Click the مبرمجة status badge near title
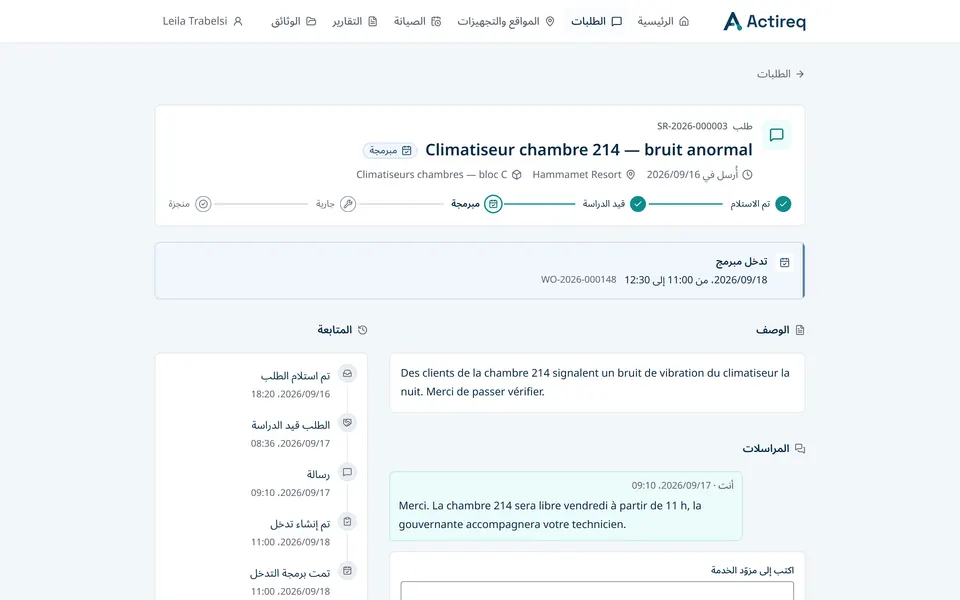The height and width of the screenshot is (600, 960). point(390,150)
